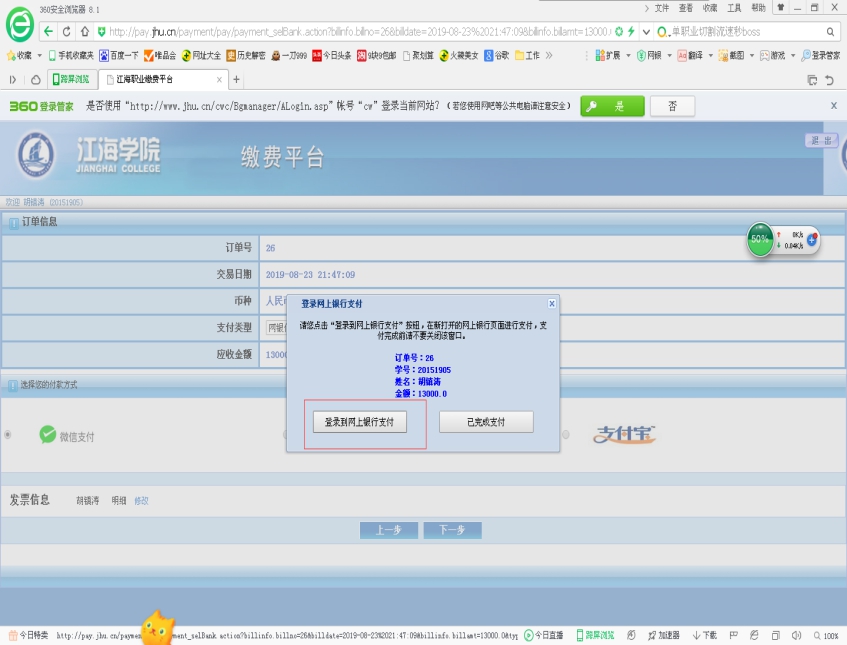Click the search magnifier icon in search box

[833, 32]
